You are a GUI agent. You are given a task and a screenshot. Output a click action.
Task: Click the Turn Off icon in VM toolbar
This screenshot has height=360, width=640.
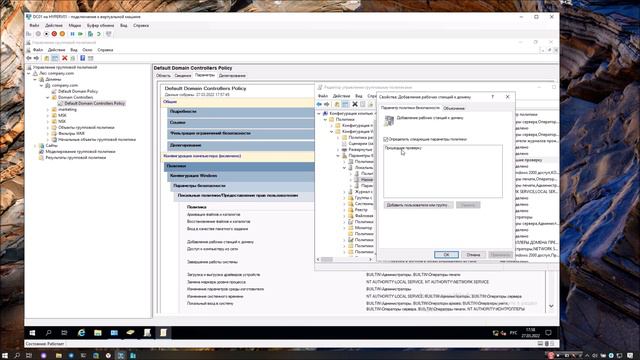46,34
